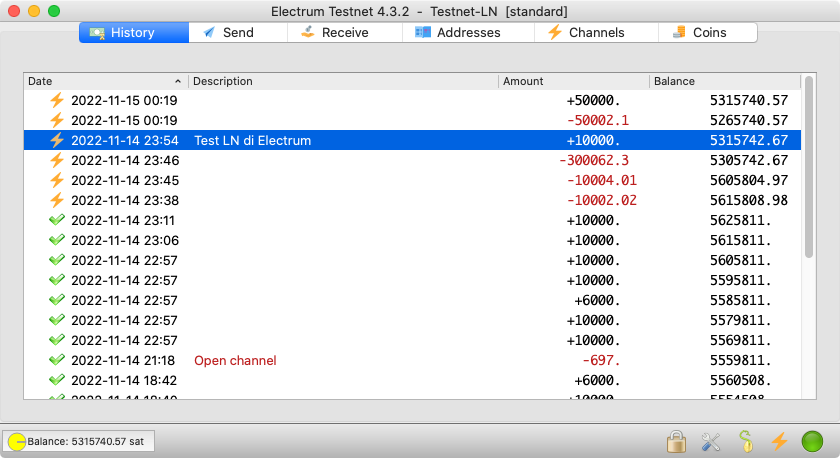Click the balance value 5315742.67
The height and width of the screenshot is (458, 840).
coord(749,140)
